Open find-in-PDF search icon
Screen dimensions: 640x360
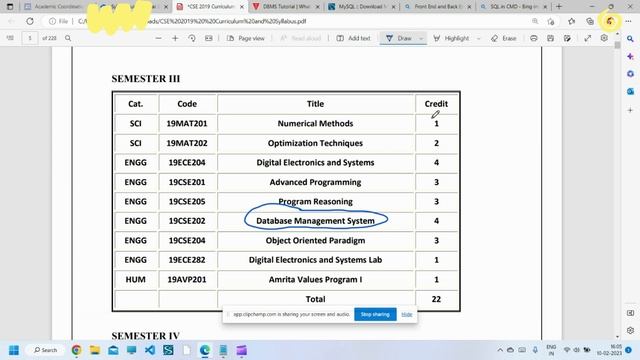[x=68, y=38]
